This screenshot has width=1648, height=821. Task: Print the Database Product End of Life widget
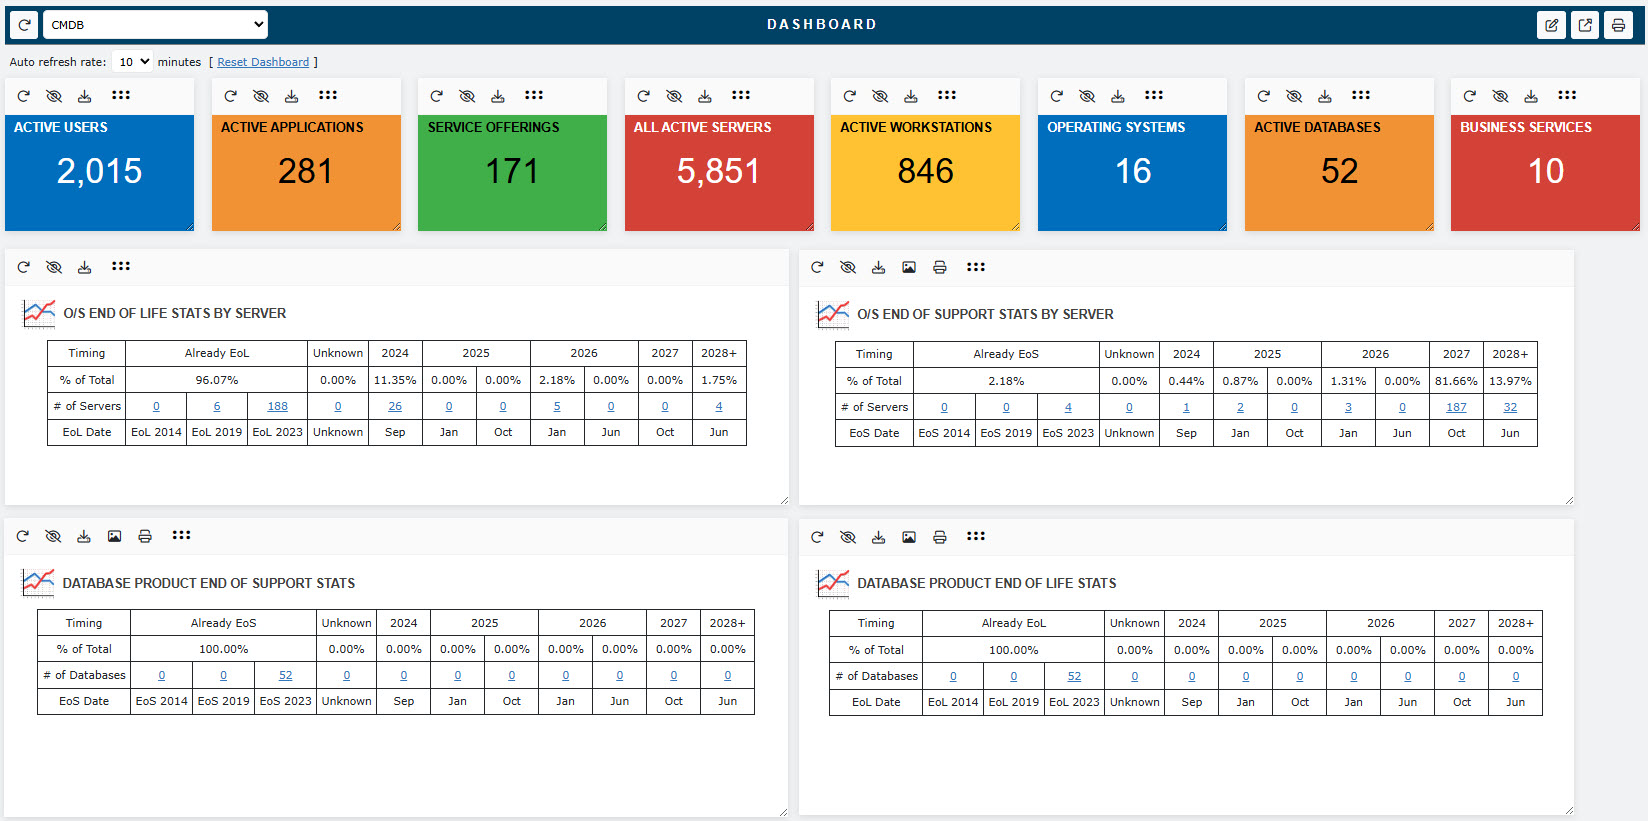click(940, 537)
